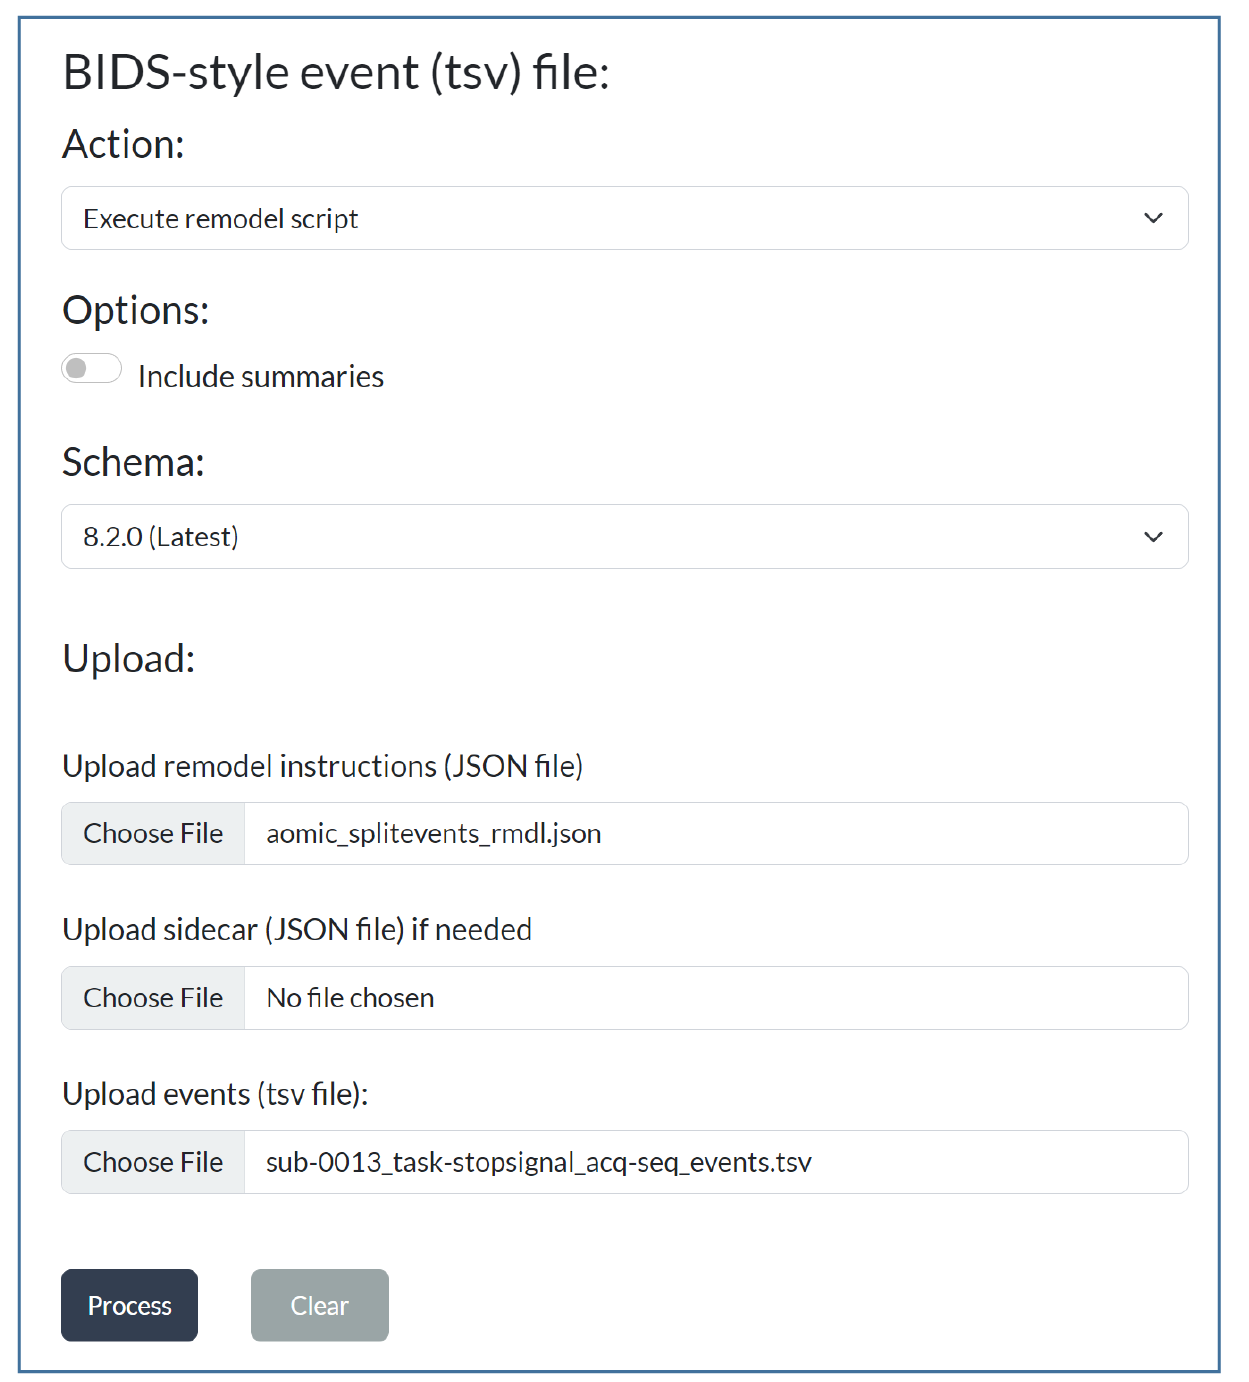Click the BIDS-style event (tsv) file heading
1249x1382 pixels.
pos(336,73)
